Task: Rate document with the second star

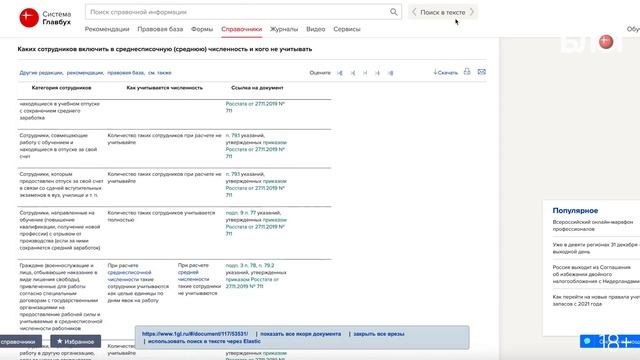Action: (353, 73)
